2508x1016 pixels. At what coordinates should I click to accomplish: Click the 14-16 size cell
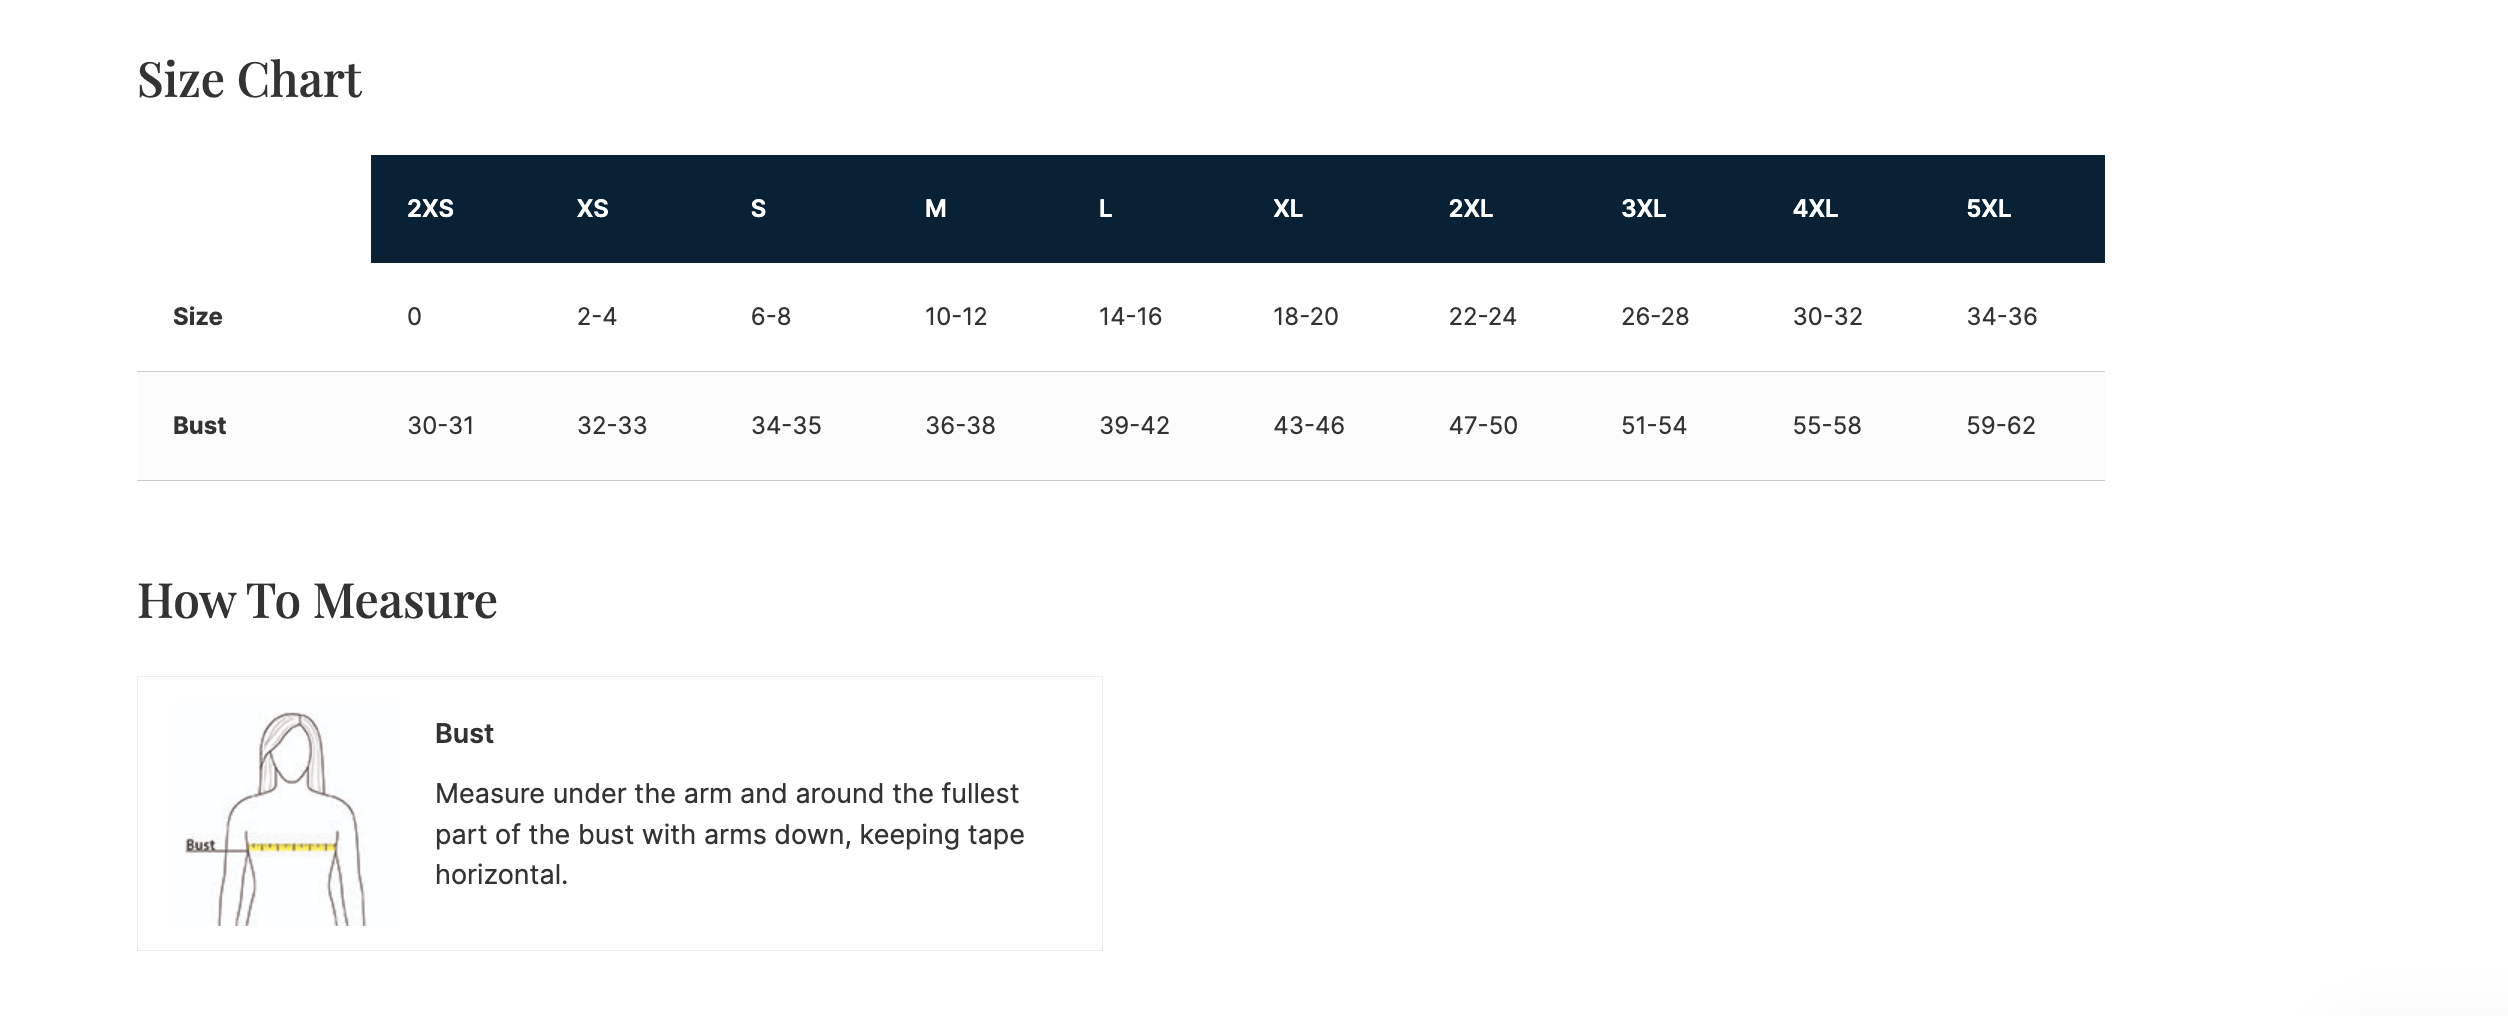tap(1130, 317)
